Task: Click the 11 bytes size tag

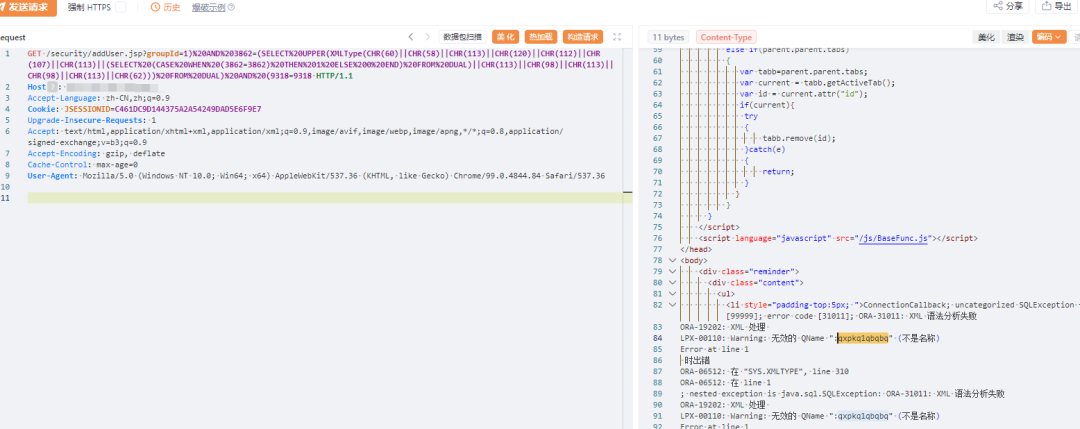Action: point(668,38)
